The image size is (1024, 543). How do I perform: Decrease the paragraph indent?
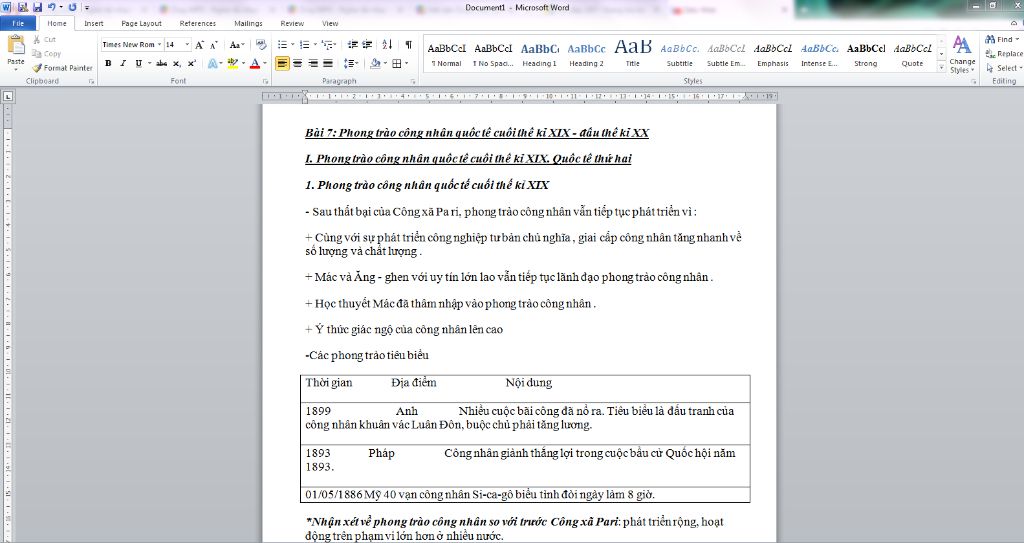[x=353, y=45]
